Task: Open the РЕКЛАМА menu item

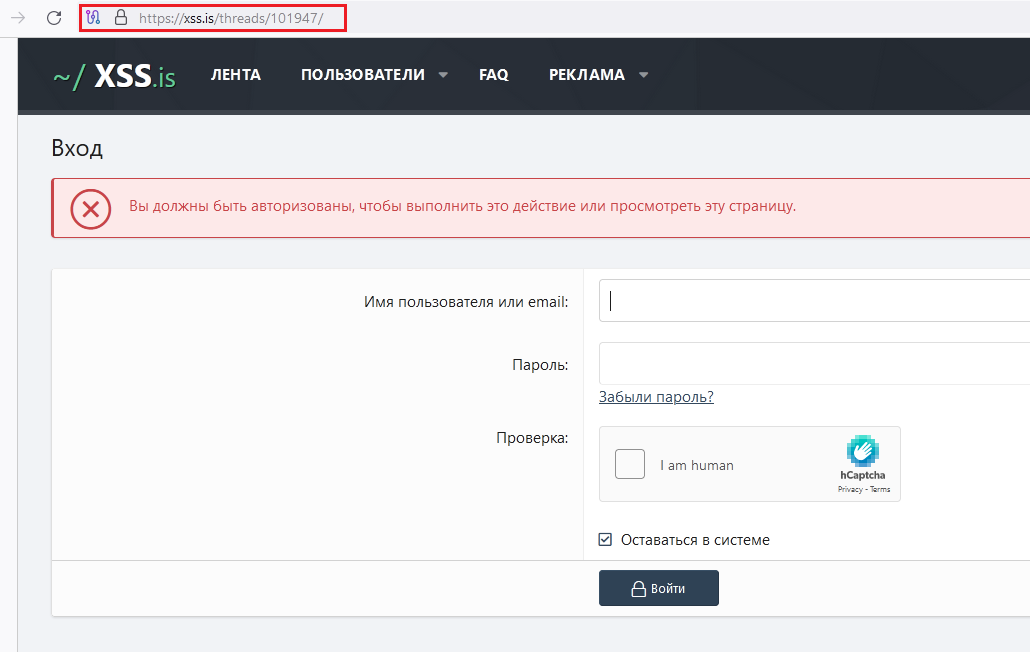Action: point(587,75)
